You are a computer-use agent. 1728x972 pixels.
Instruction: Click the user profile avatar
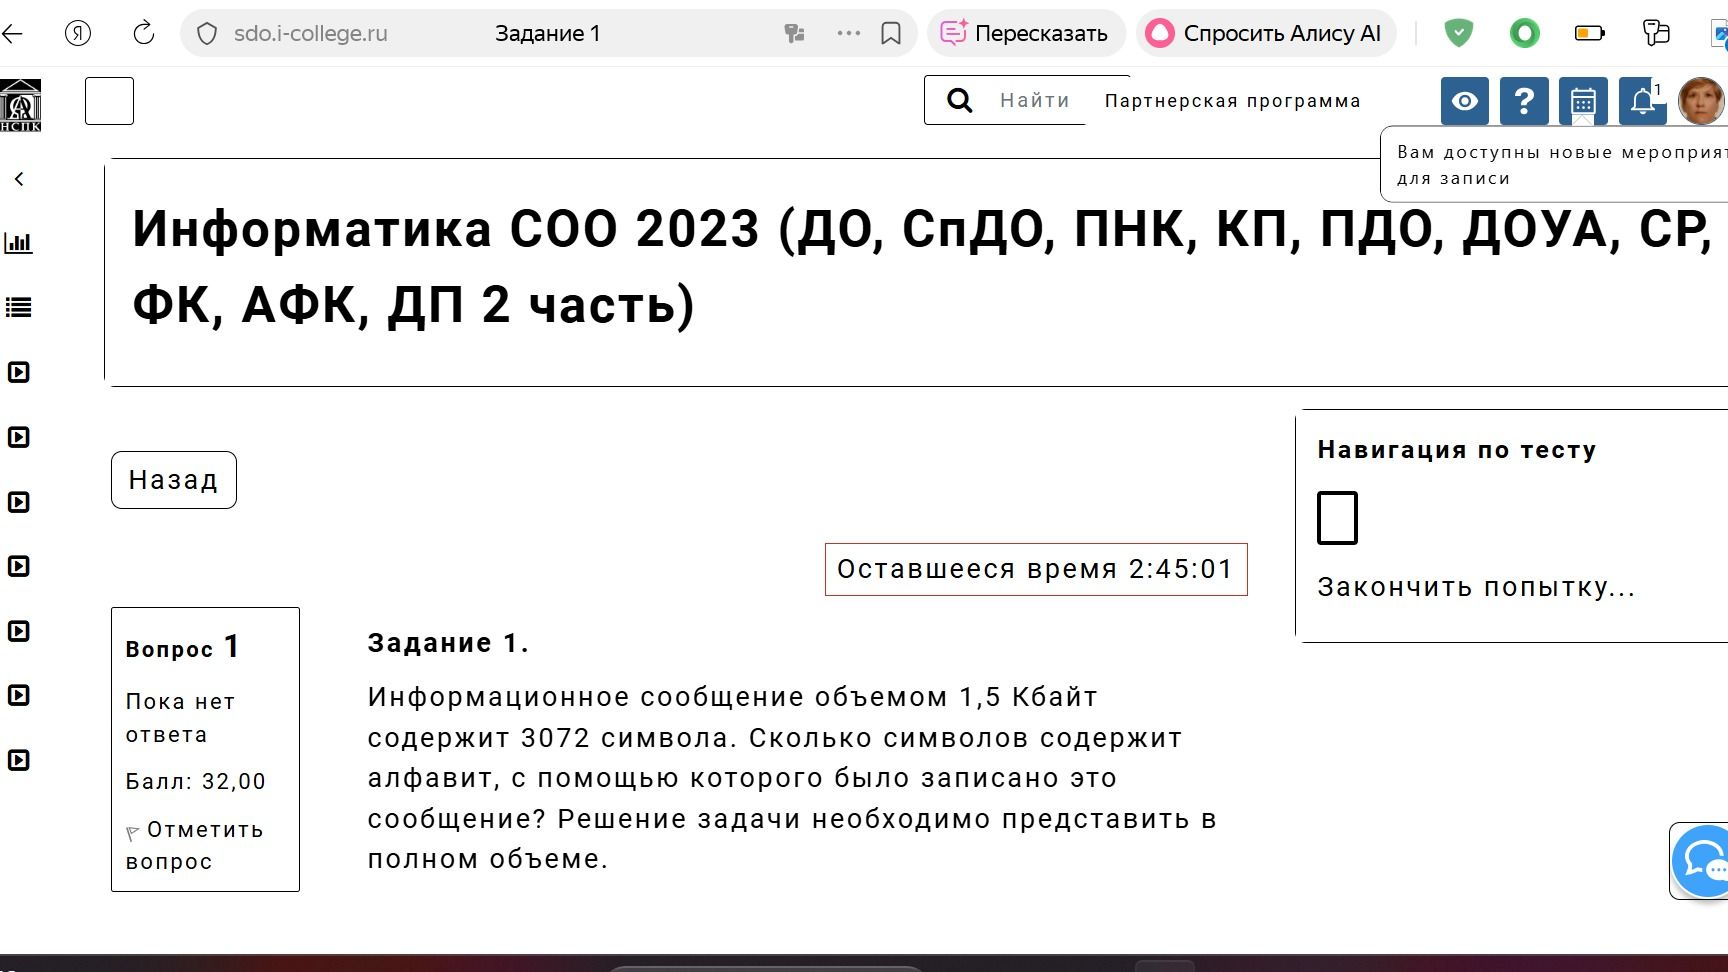(1701, 101)
